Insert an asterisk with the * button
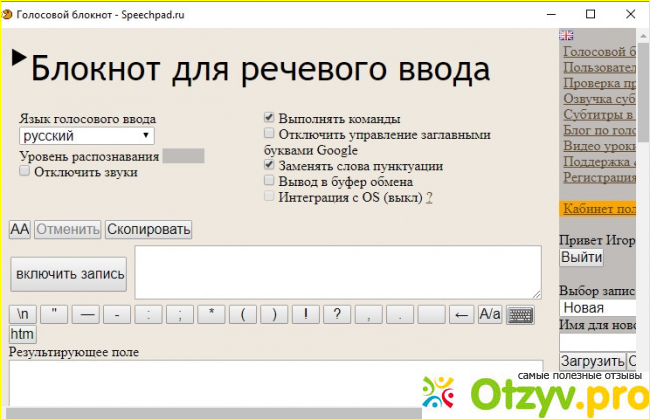Viewport: 650px width, 420px height. (x=211, y=314)
